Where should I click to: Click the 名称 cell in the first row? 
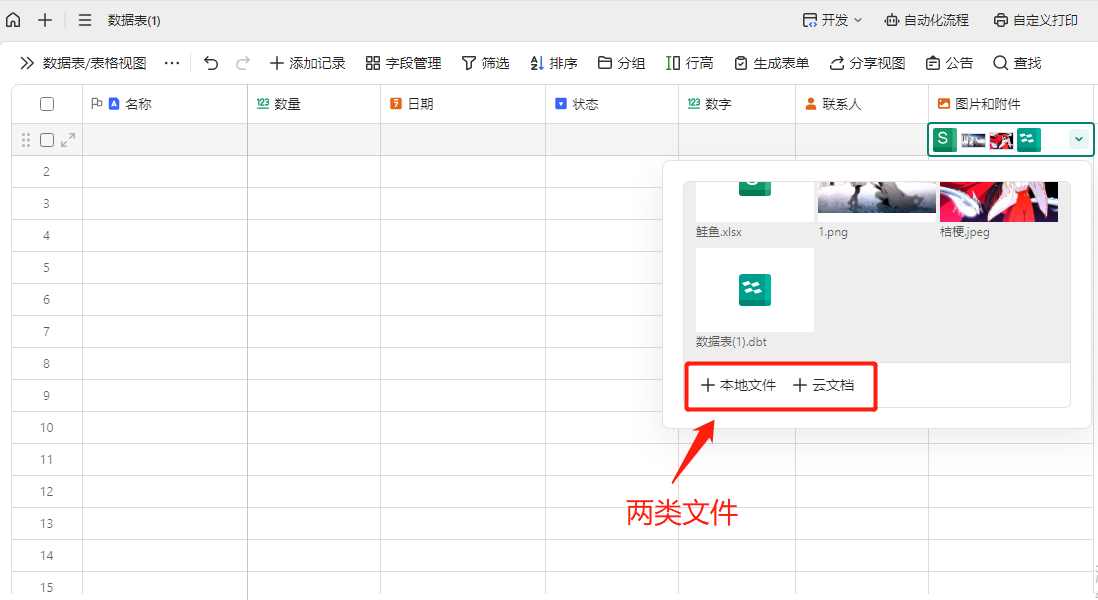165,140
